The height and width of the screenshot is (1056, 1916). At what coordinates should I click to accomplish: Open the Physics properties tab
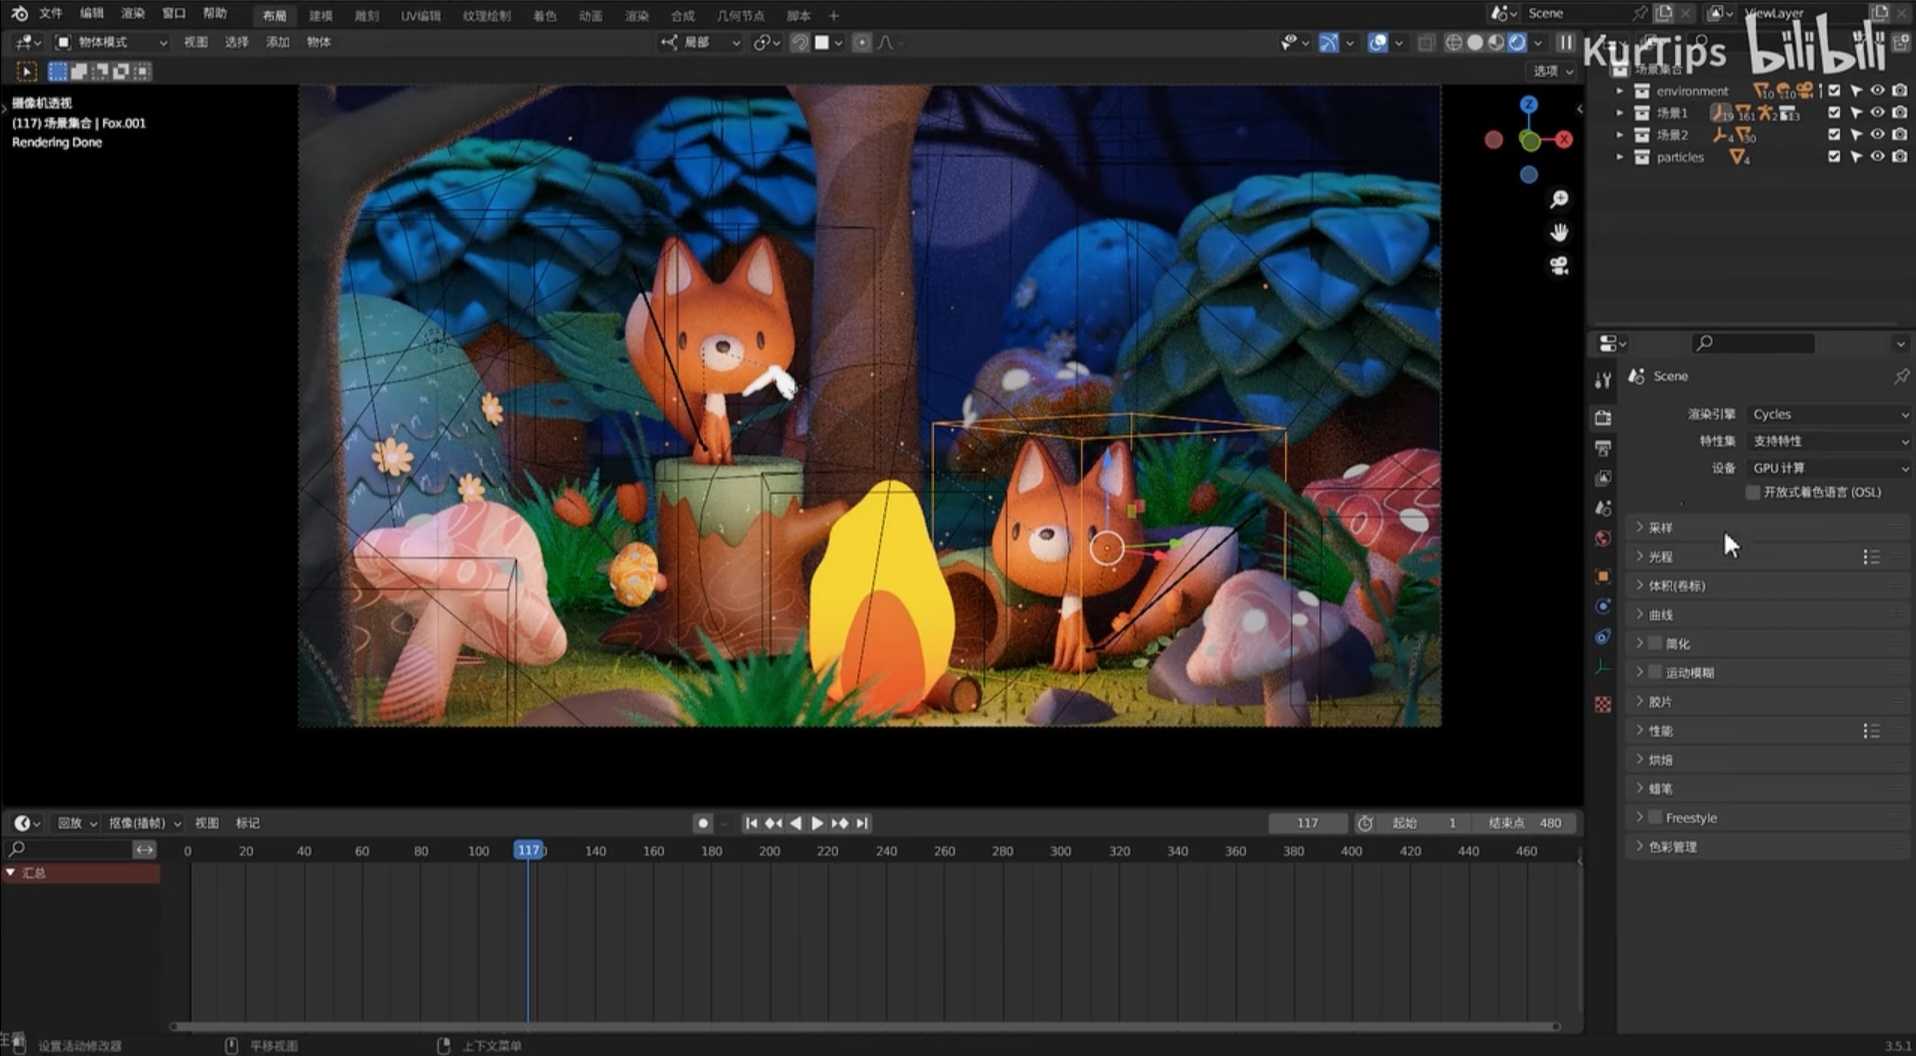click(1603, 606)
